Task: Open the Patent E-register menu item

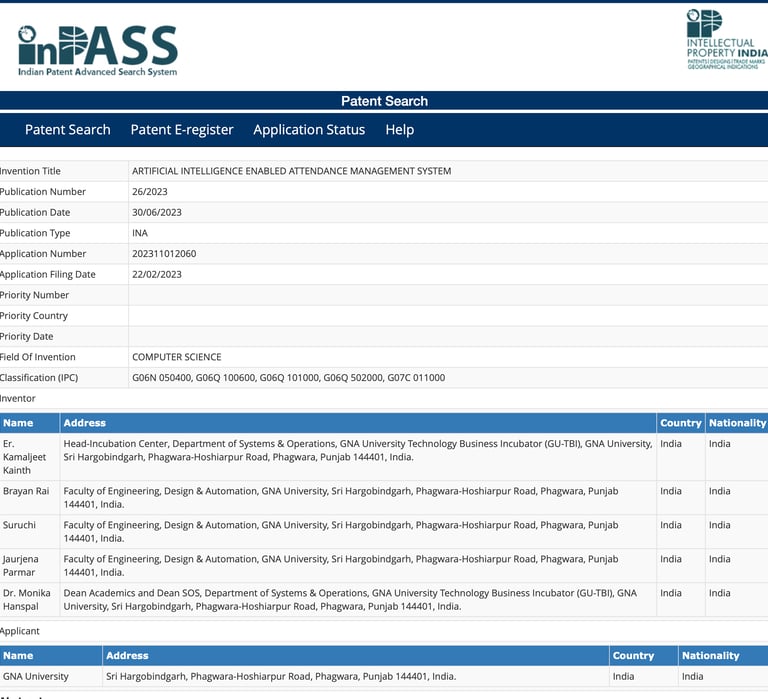Action: (182, 130)
